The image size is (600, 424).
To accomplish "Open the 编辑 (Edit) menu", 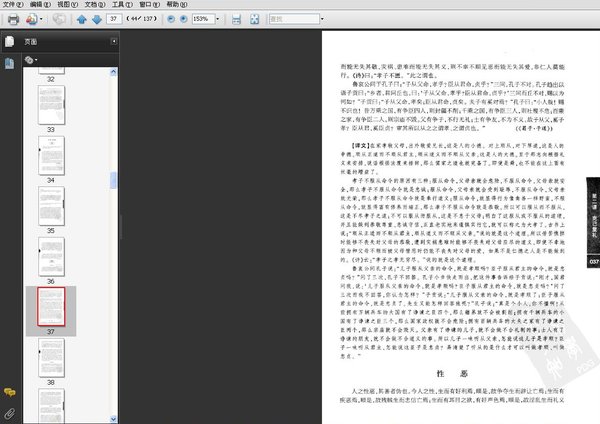I will 40,5.
